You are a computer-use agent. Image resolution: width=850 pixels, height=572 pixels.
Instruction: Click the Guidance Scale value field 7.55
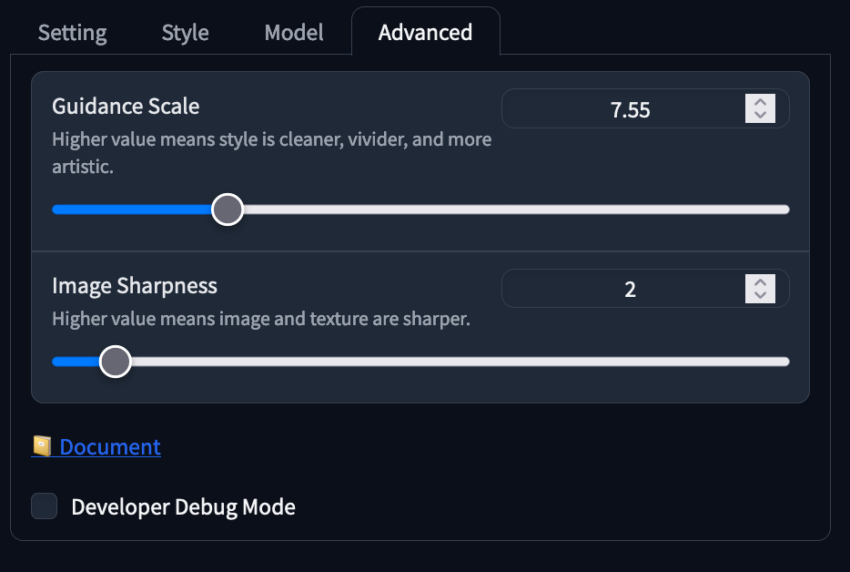(623, 109)
